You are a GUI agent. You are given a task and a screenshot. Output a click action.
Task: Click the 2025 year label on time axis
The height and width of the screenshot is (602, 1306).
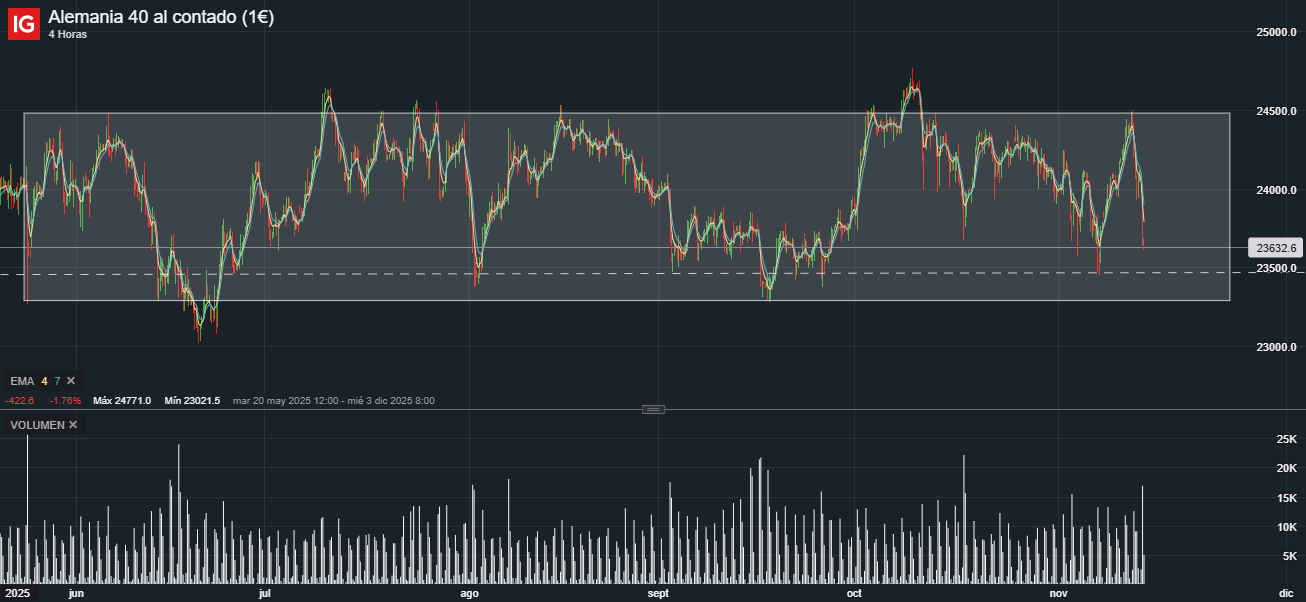click(x=17, y=594)
